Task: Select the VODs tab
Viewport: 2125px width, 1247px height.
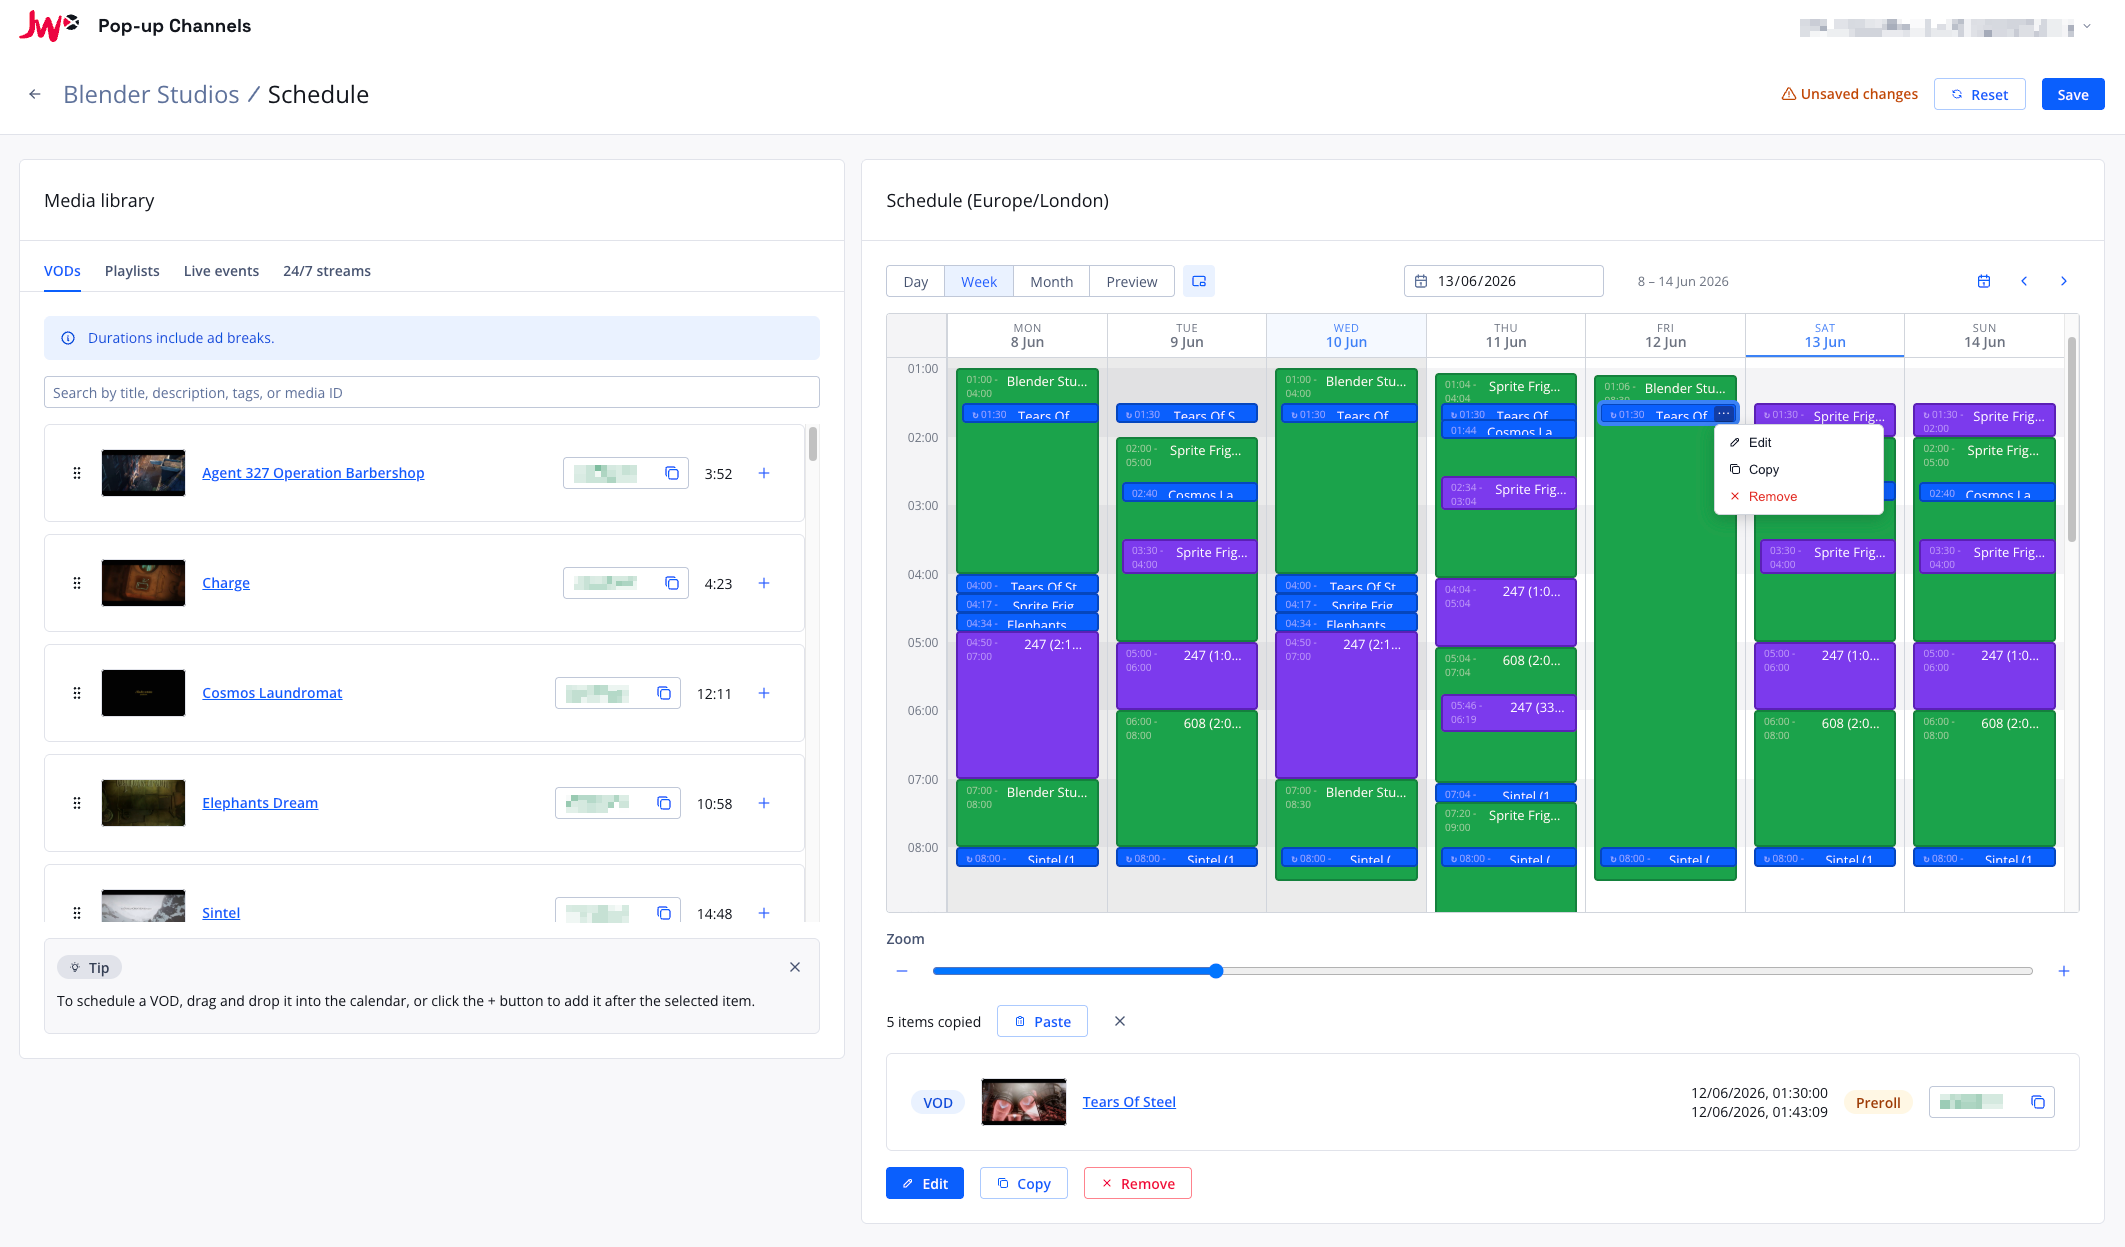Action: [62, 271]
